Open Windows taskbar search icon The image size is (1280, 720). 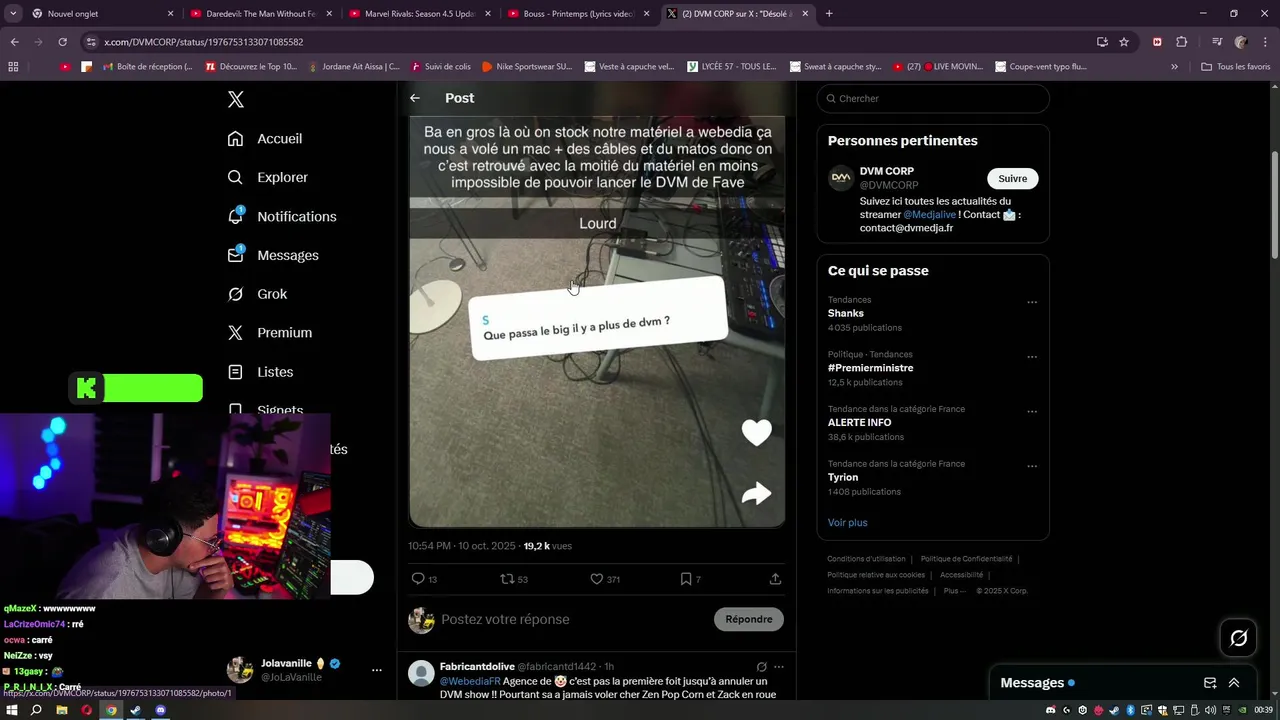(37, 710)
